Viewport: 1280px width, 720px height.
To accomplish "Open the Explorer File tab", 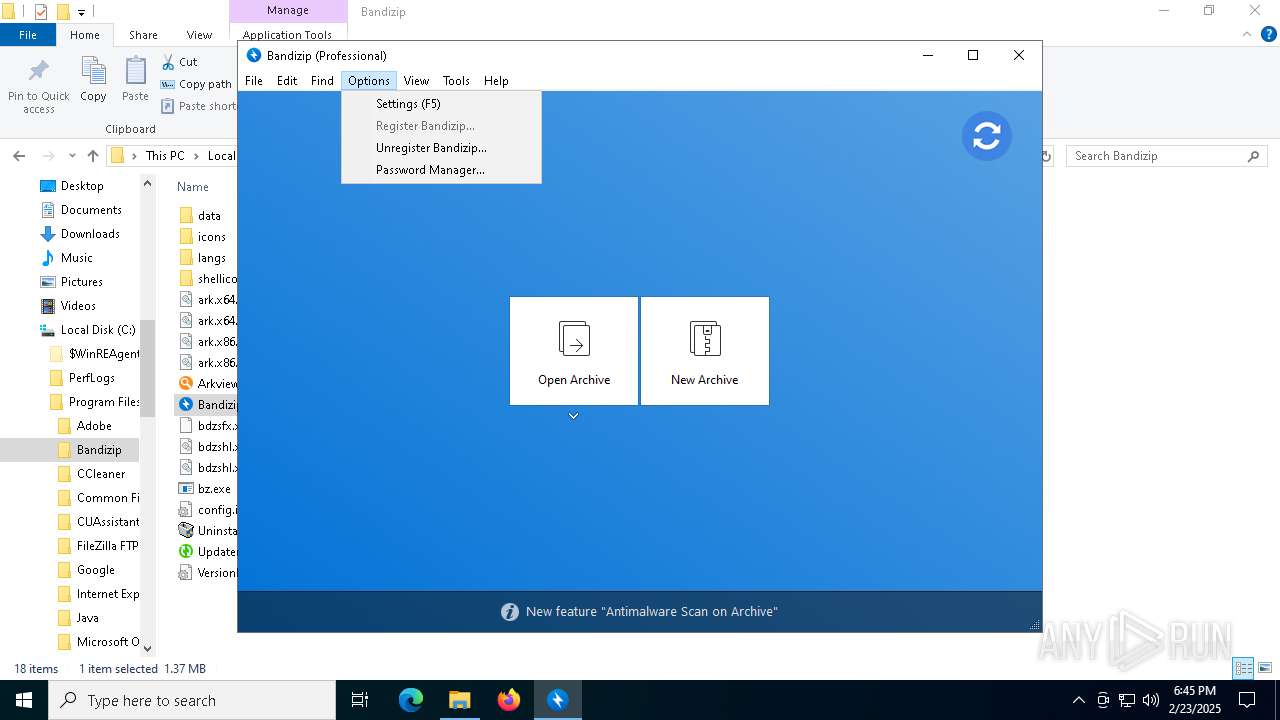I will coord(28,35).
